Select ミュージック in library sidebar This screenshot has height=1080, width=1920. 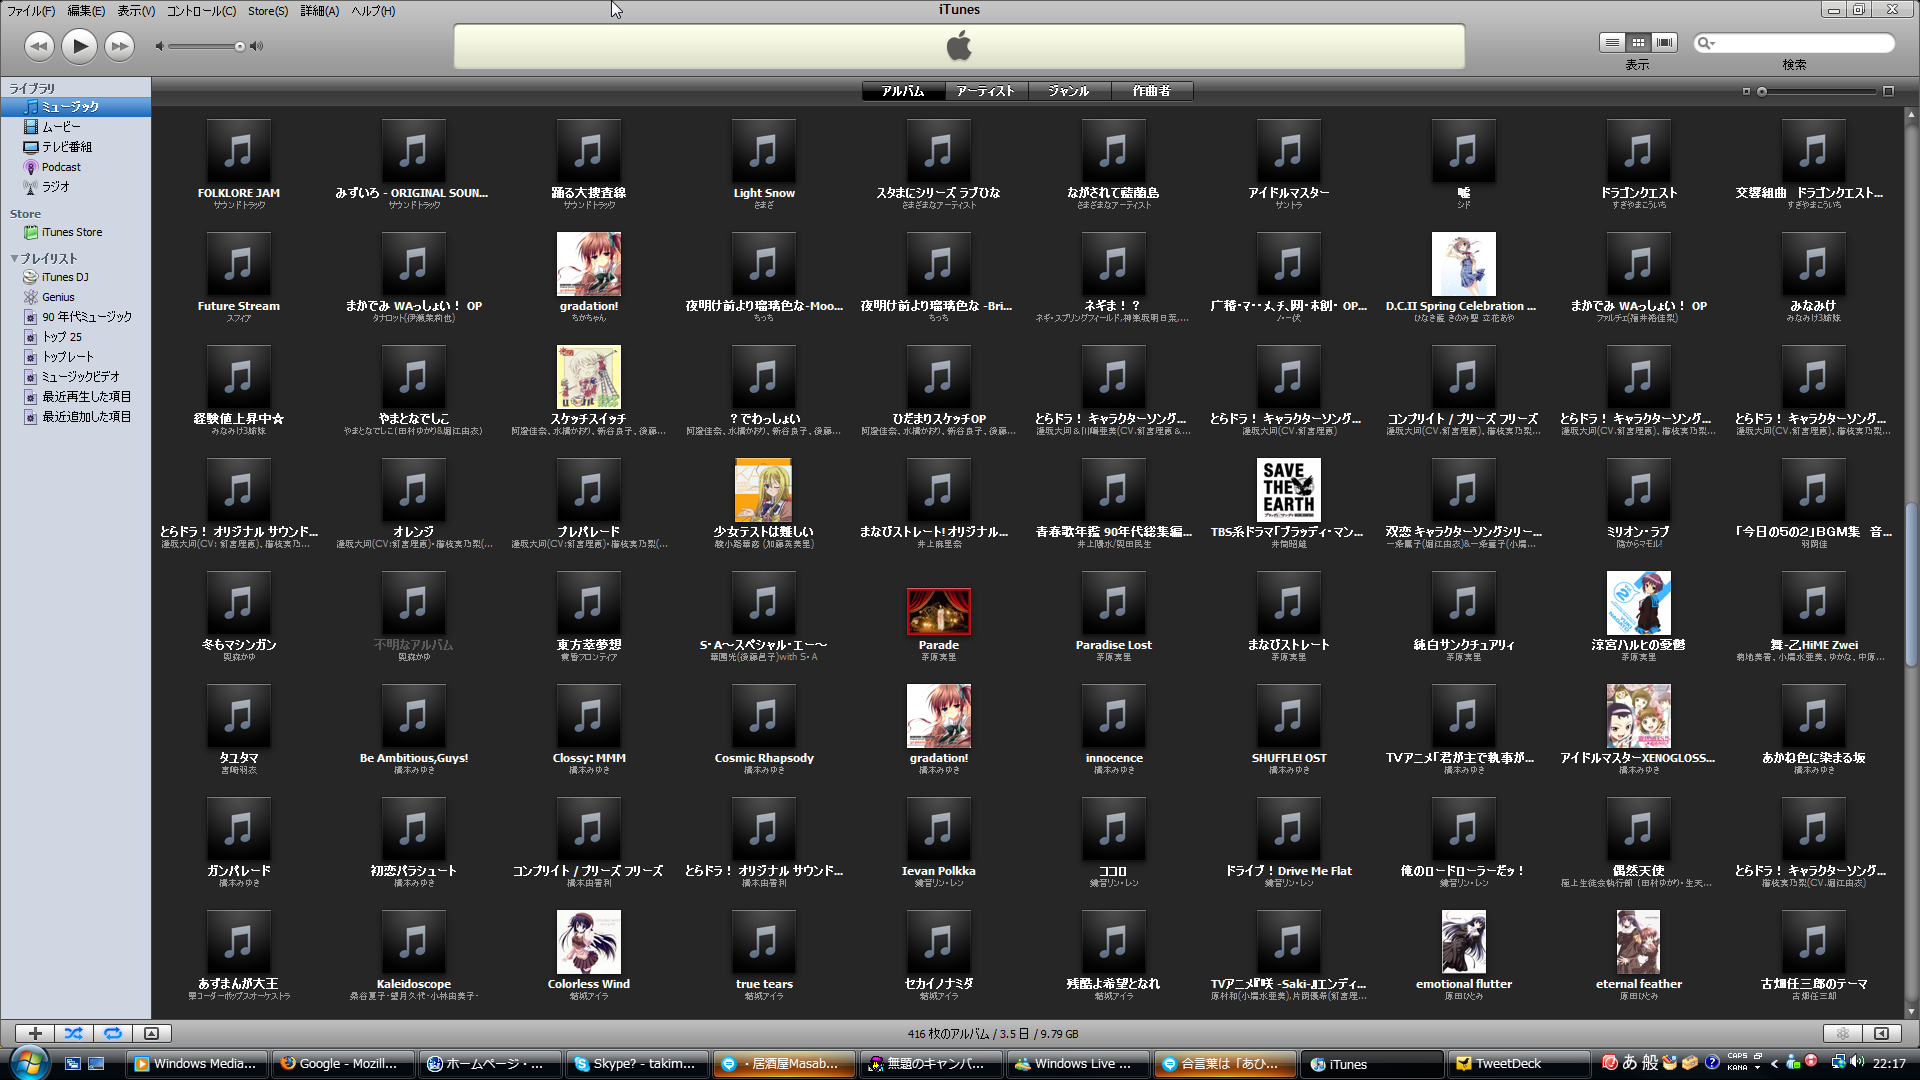tap(75, 107)
